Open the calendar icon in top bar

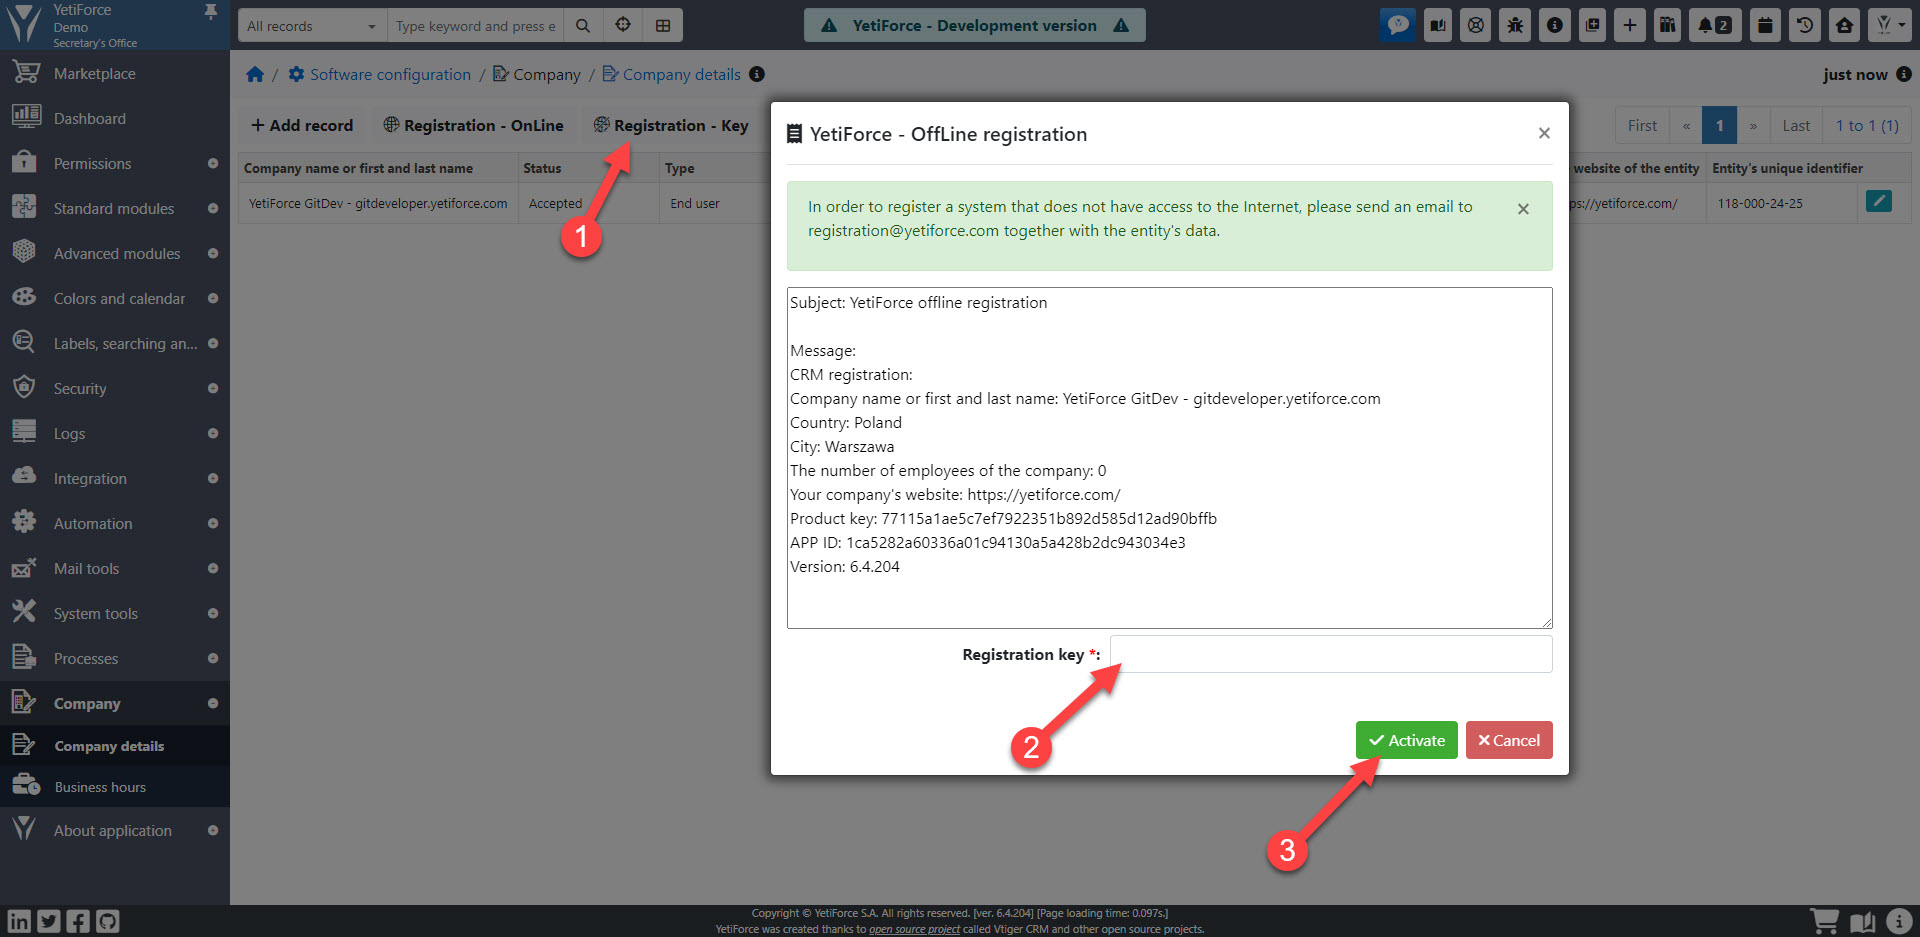(x=1766, y=25)
